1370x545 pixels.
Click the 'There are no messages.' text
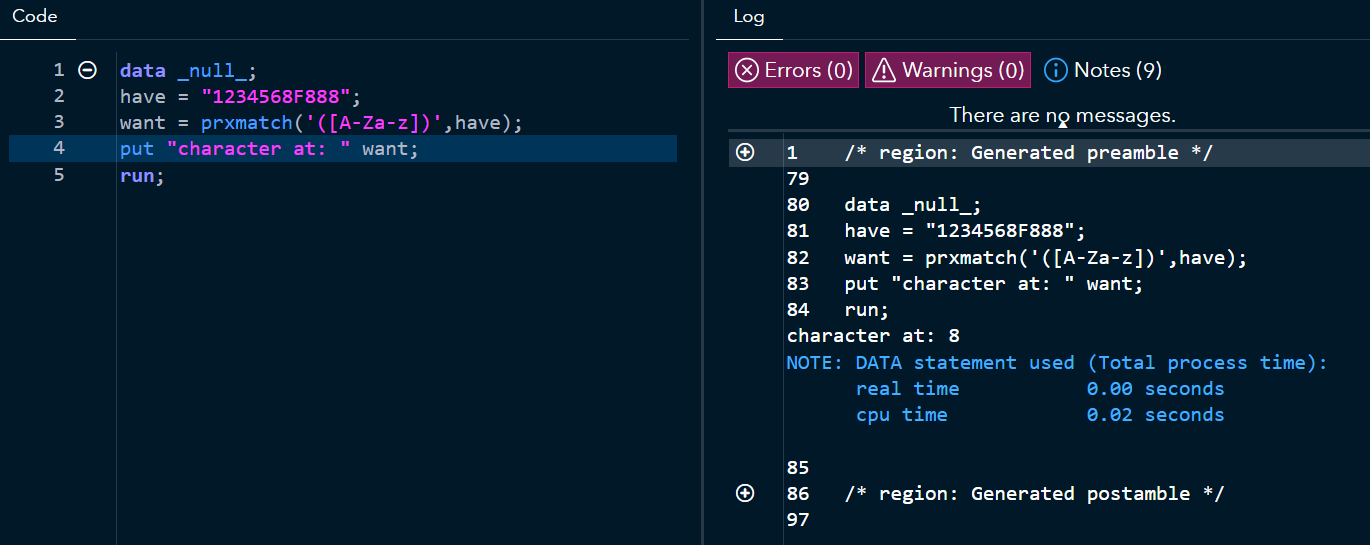tap(1062, 115)
